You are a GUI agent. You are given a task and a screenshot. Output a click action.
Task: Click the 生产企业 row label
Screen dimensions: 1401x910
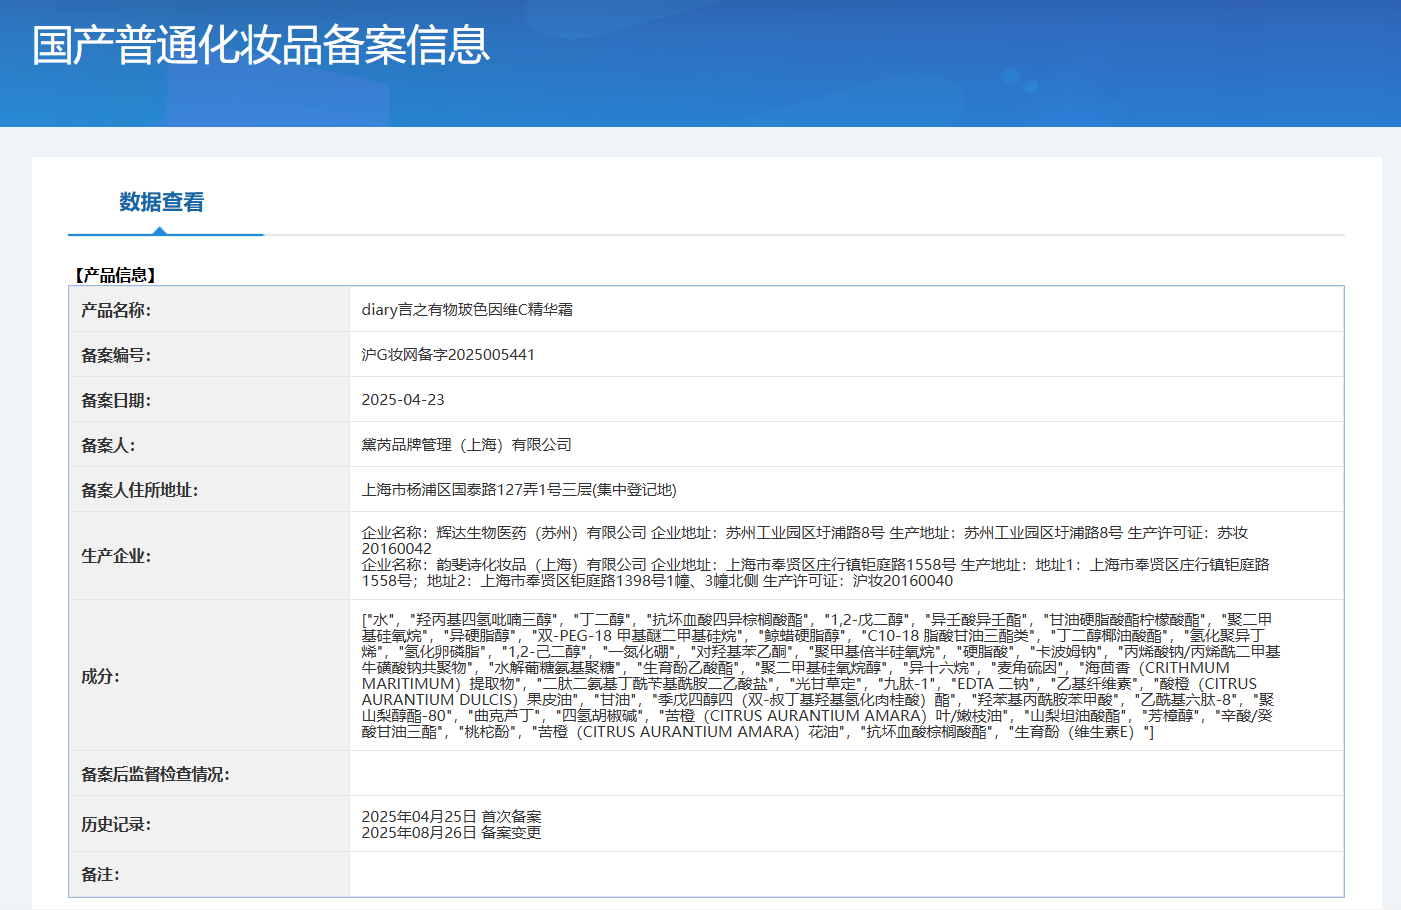(116, 556)
